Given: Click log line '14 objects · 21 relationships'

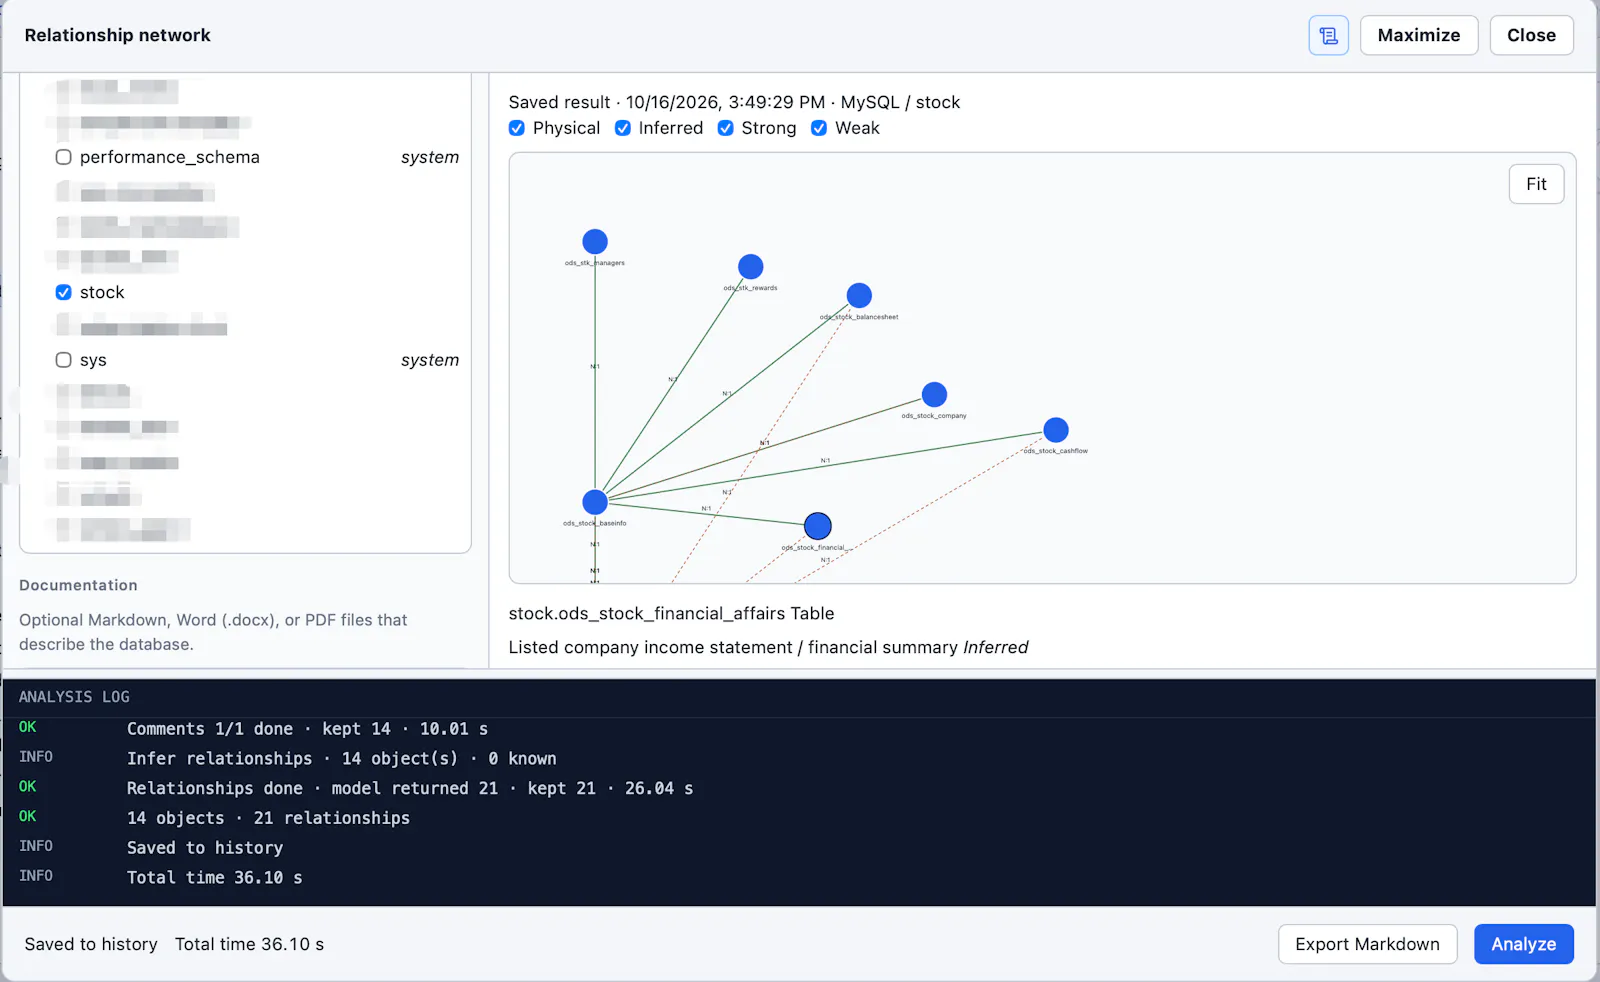Looking at the screenshot, I should (x=268, y=818).
